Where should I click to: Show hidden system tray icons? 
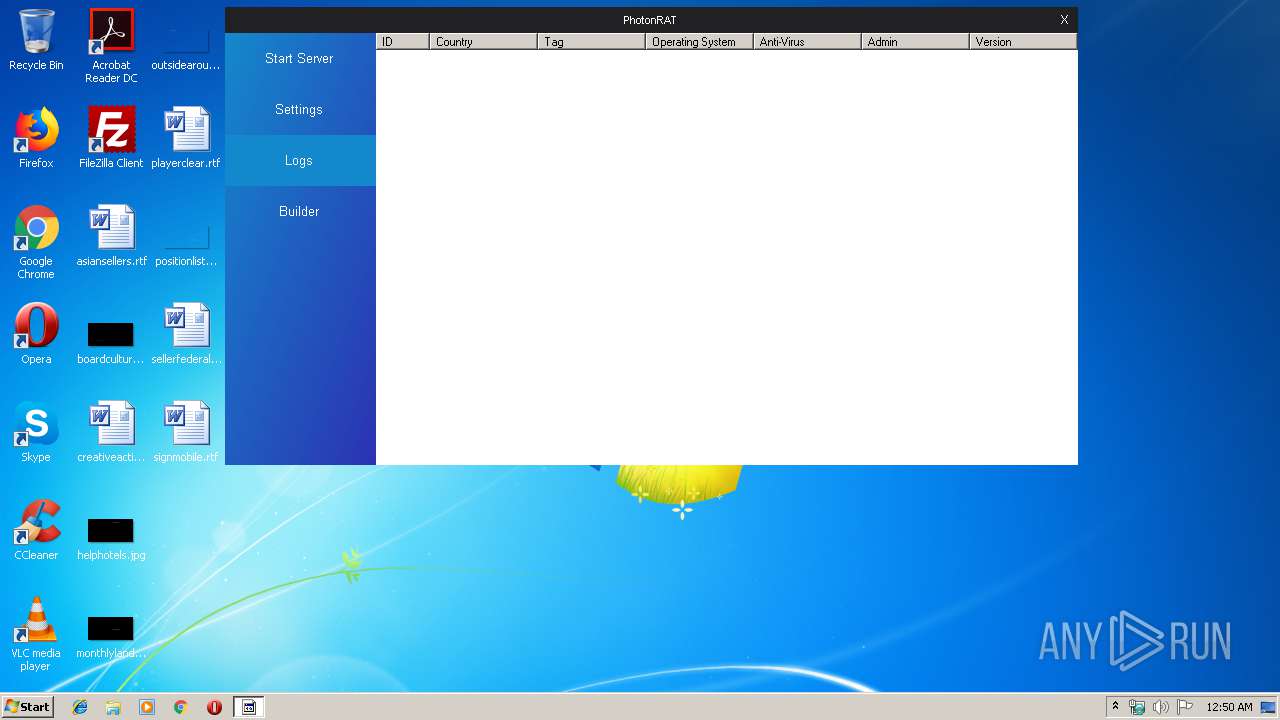pyautogui.click(x=1115, y=707)
